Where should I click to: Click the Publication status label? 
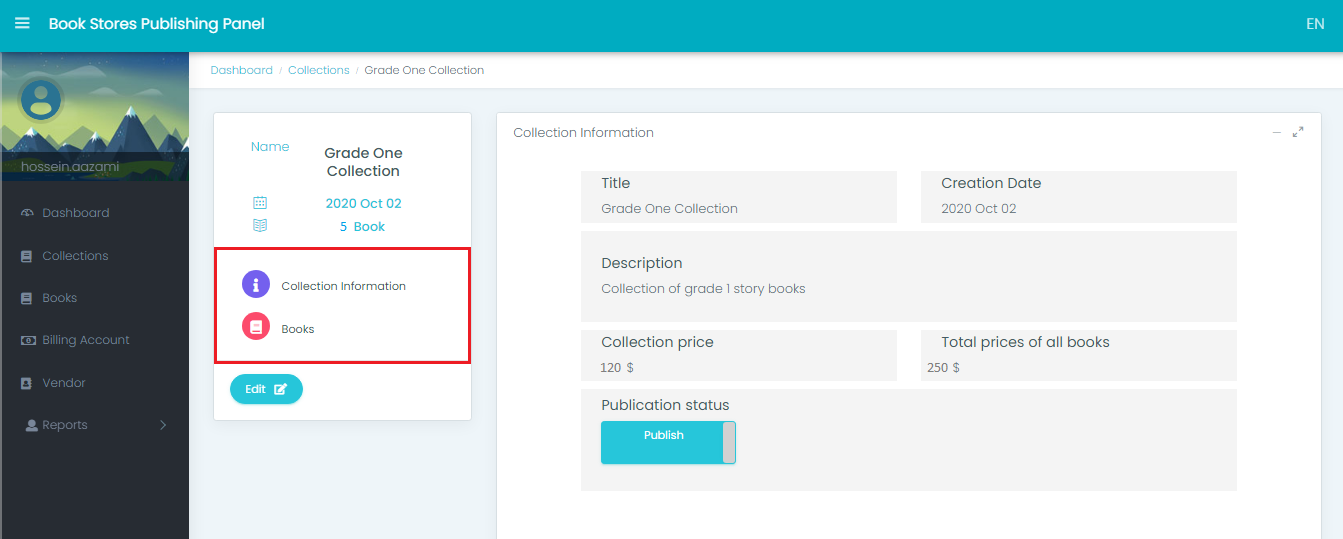click(665, 405)
